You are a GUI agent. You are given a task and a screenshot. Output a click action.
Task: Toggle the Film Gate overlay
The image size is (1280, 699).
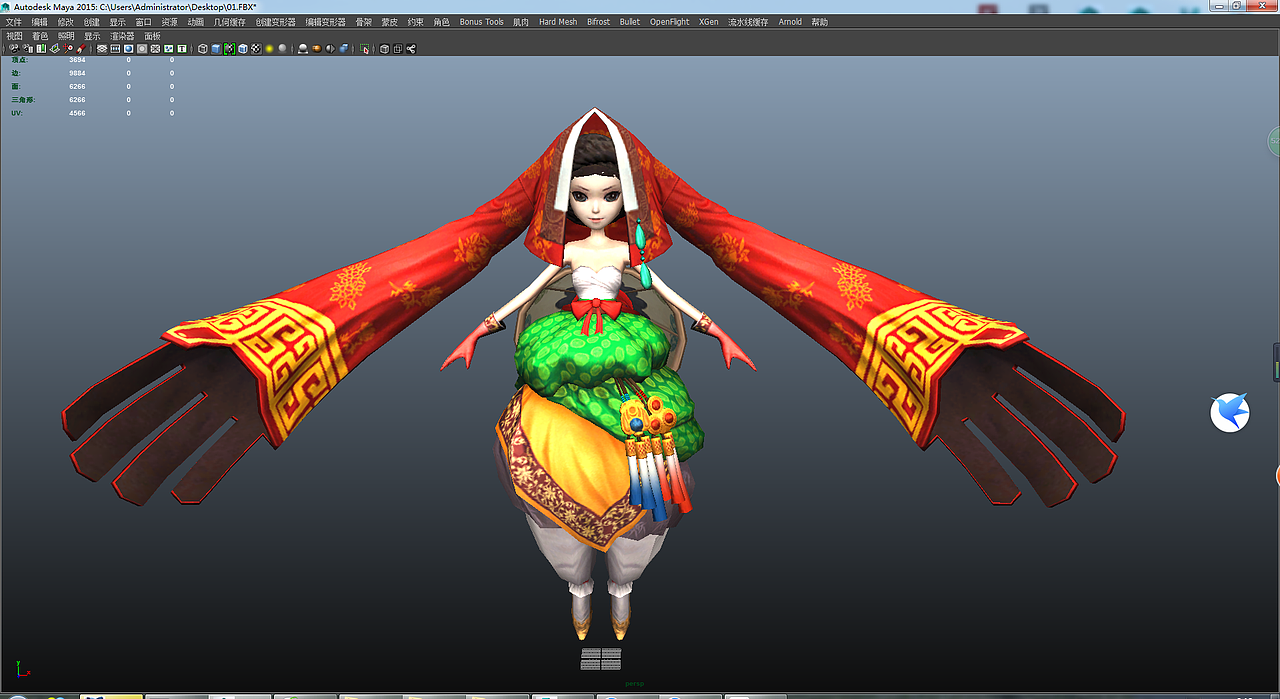(x=115, y=48)
